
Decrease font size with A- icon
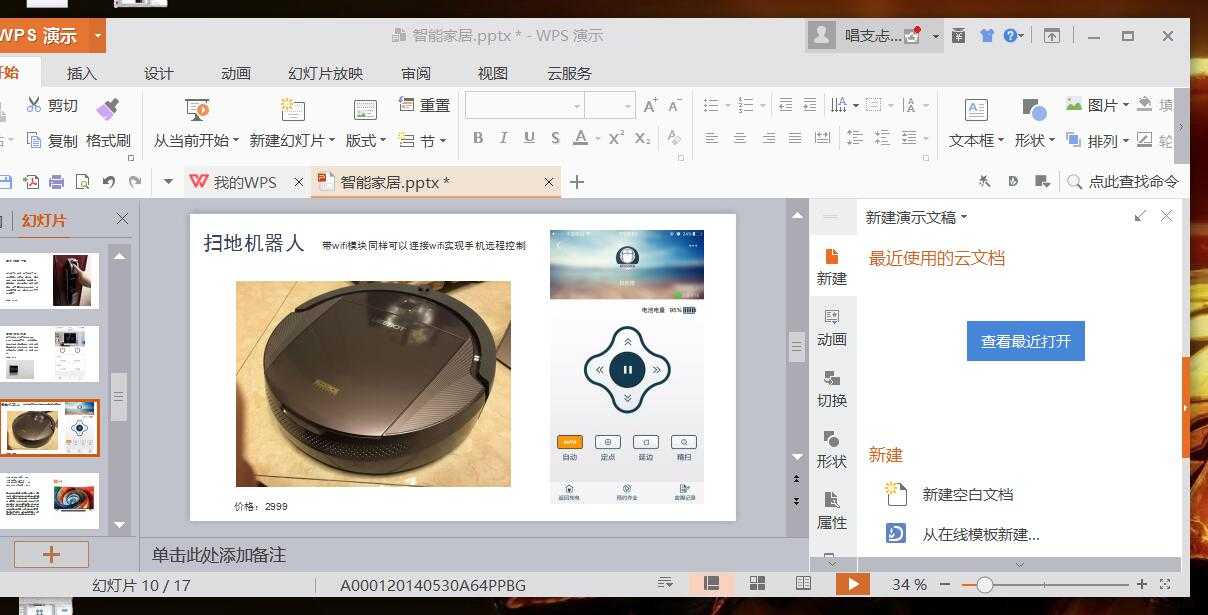tap(675, 105)
